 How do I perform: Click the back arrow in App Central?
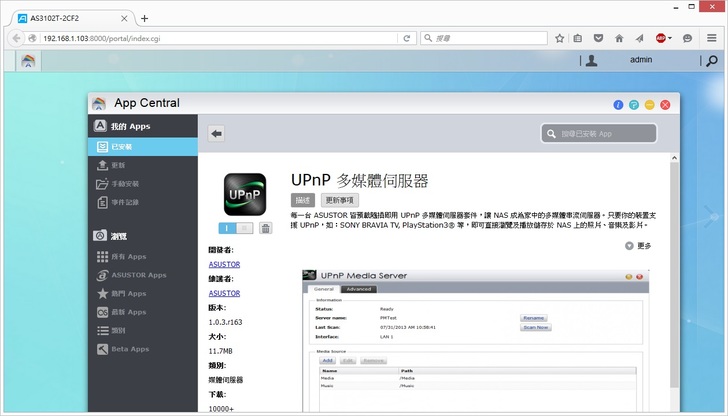click(x=216, y=133)
